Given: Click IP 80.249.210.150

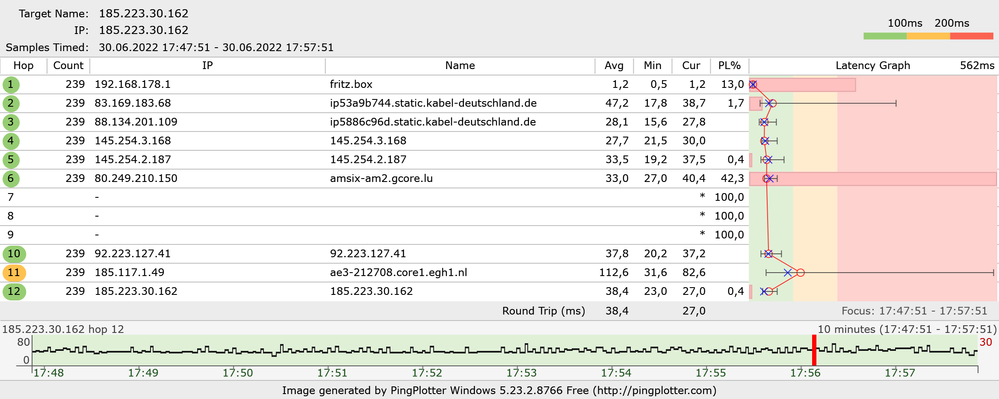Looking at the screenshot, I should click(x=136, y=178).
